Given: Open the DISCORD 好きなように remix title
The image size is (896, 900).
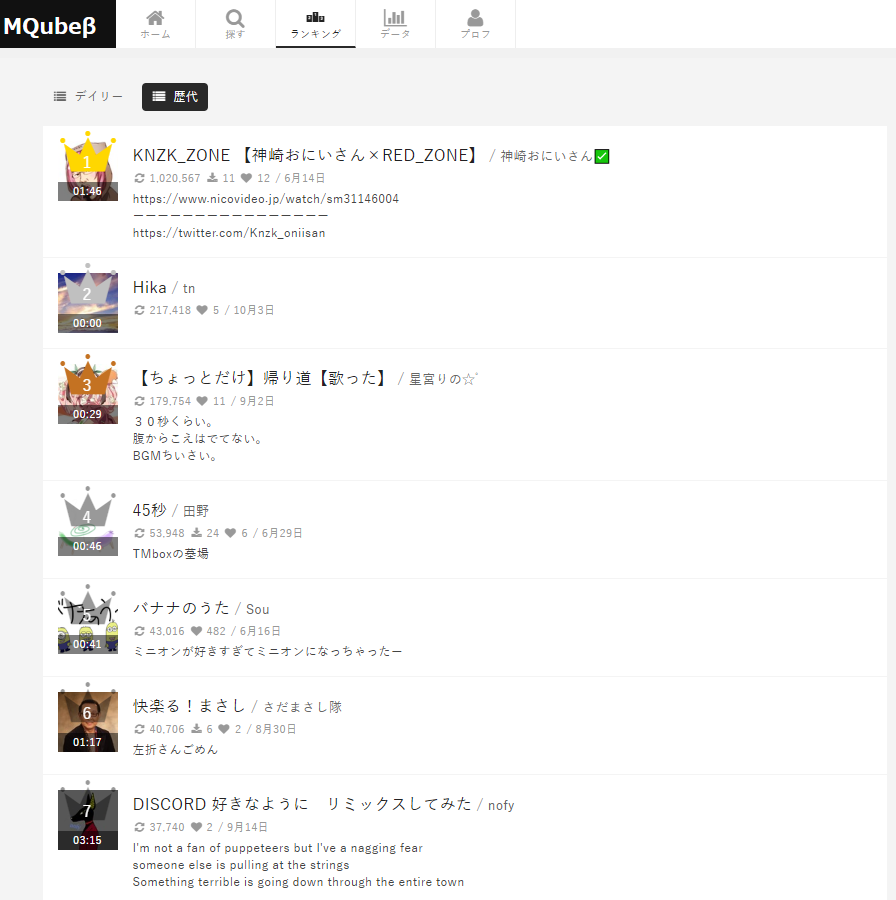Looking at the screenshot, I should coord(302,804).
